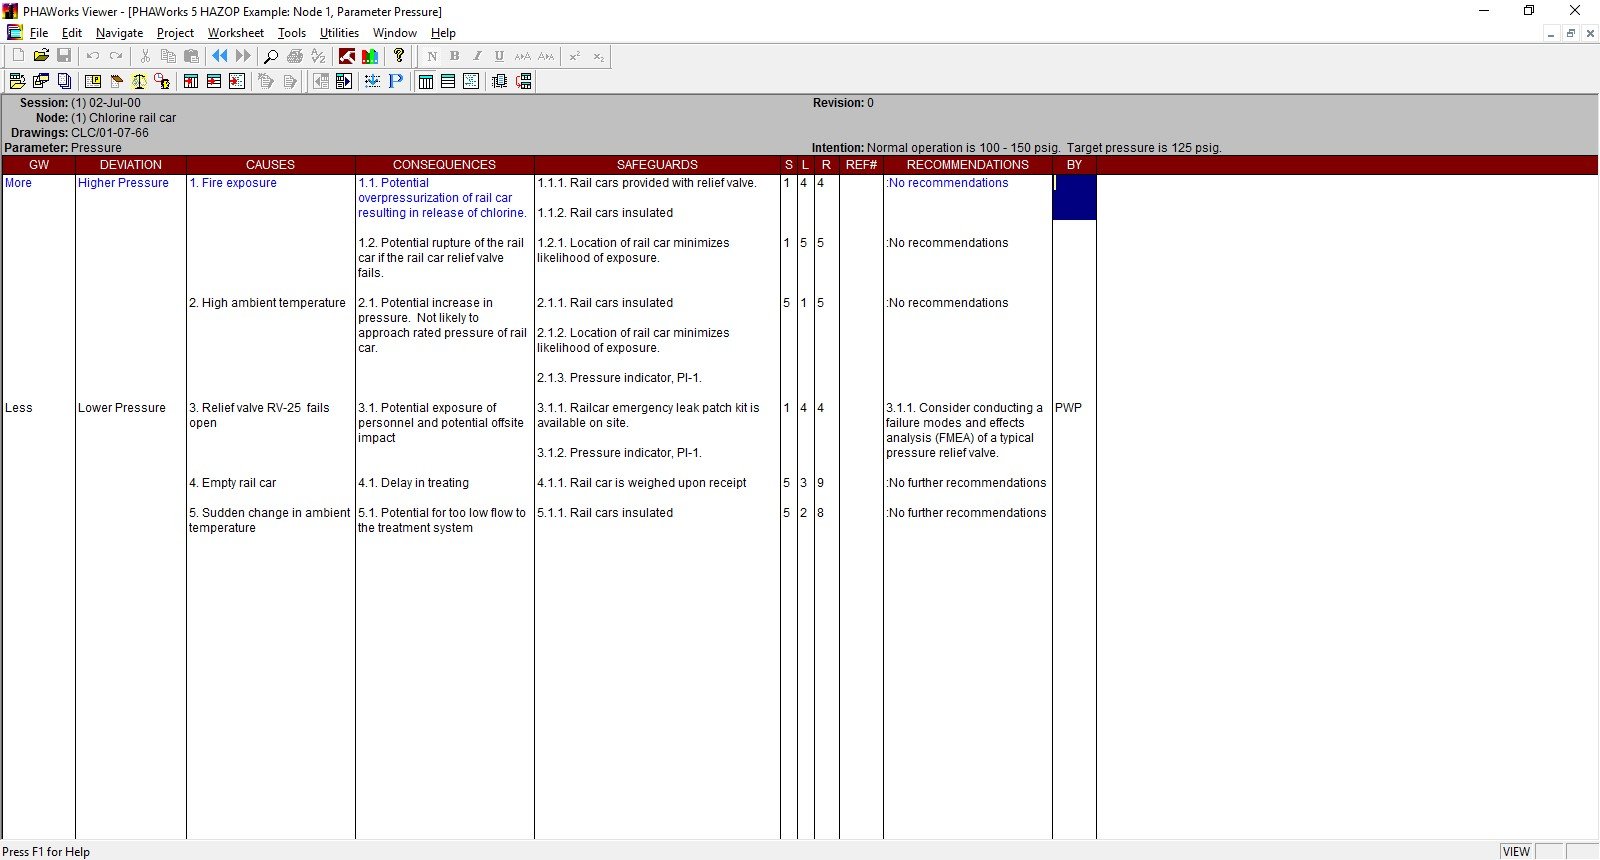Open the Utilities menu
The width and height of the screenshot is (1600, 860).
(x=339, y=33)
